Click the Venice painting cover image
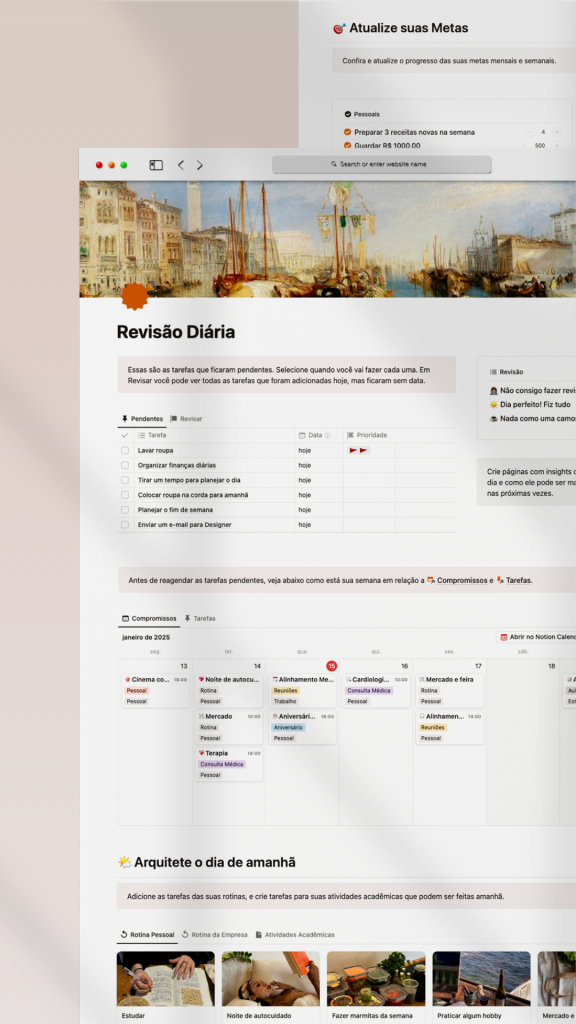576x1024 pixels. point(328,239)
